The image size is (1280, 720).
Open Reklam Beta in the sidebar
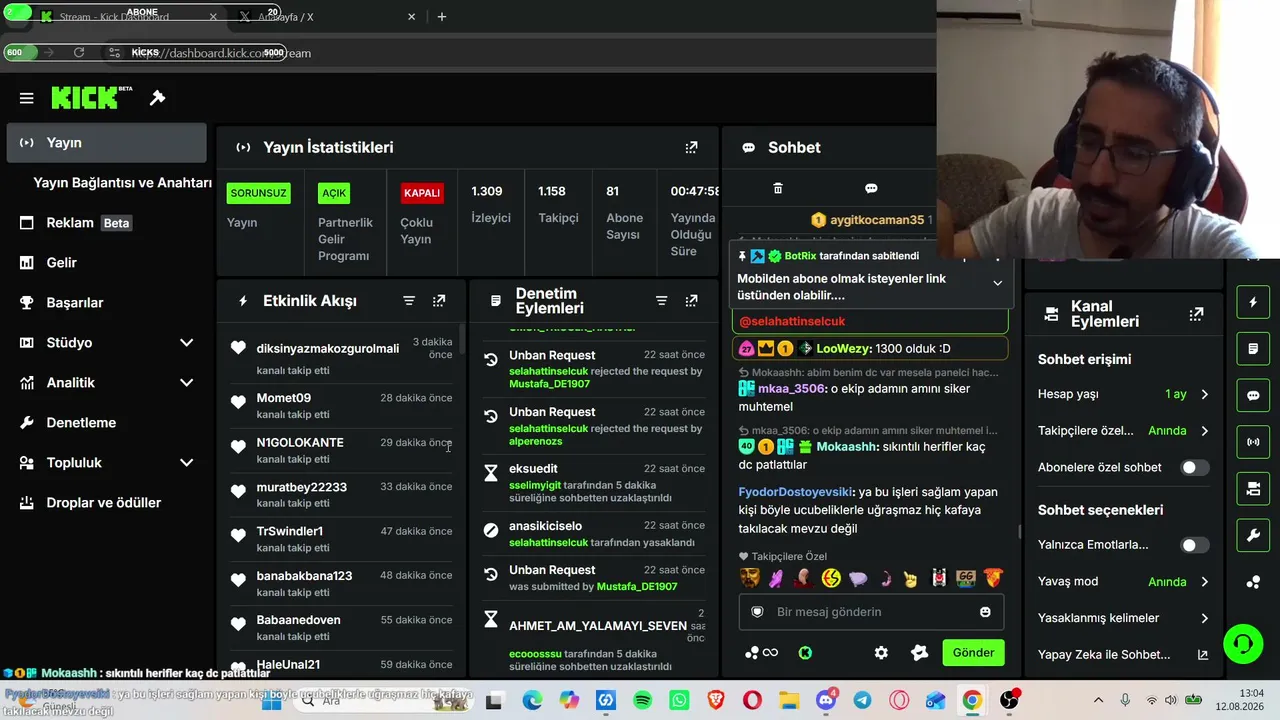(106, 223)
